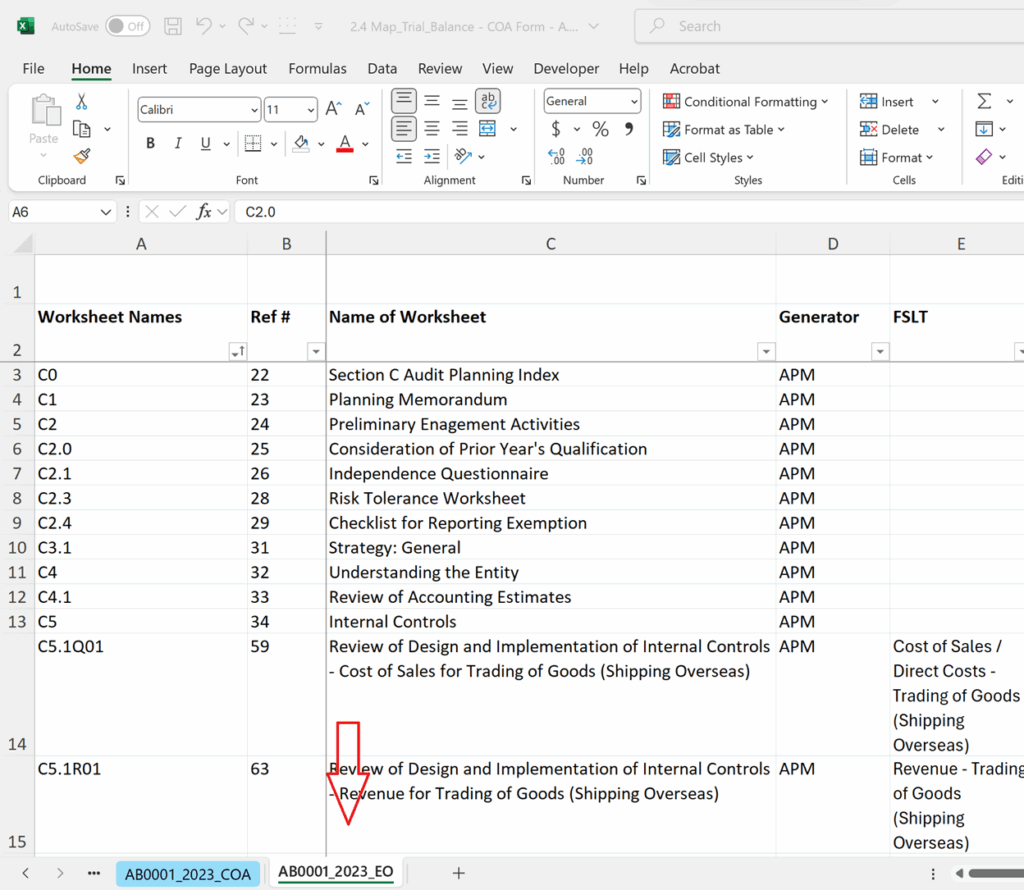Click the Format as Table button
Viewport: 1024px width, 890px height.
(x=724, y=129)
